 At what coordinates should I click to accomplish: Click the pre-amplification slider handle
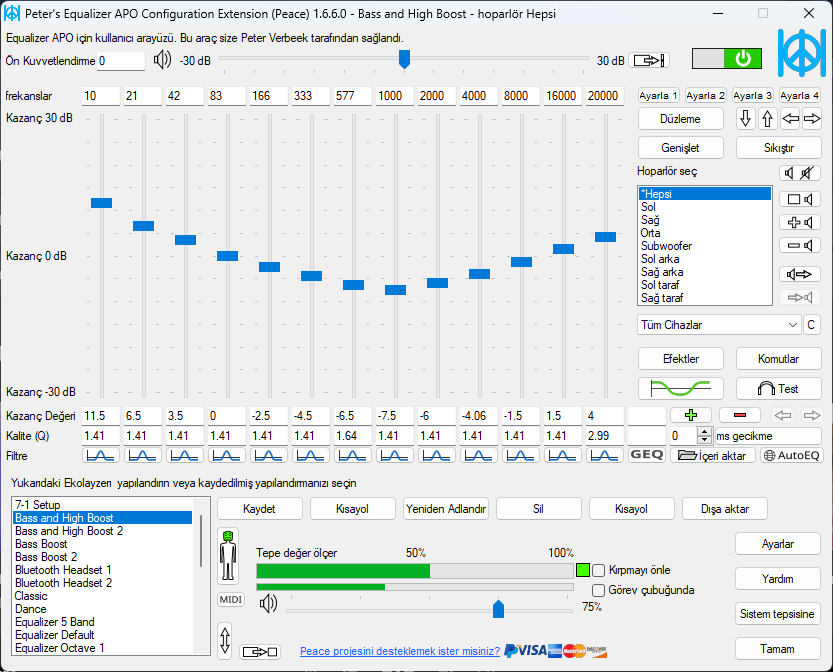(x=404, y=59)
